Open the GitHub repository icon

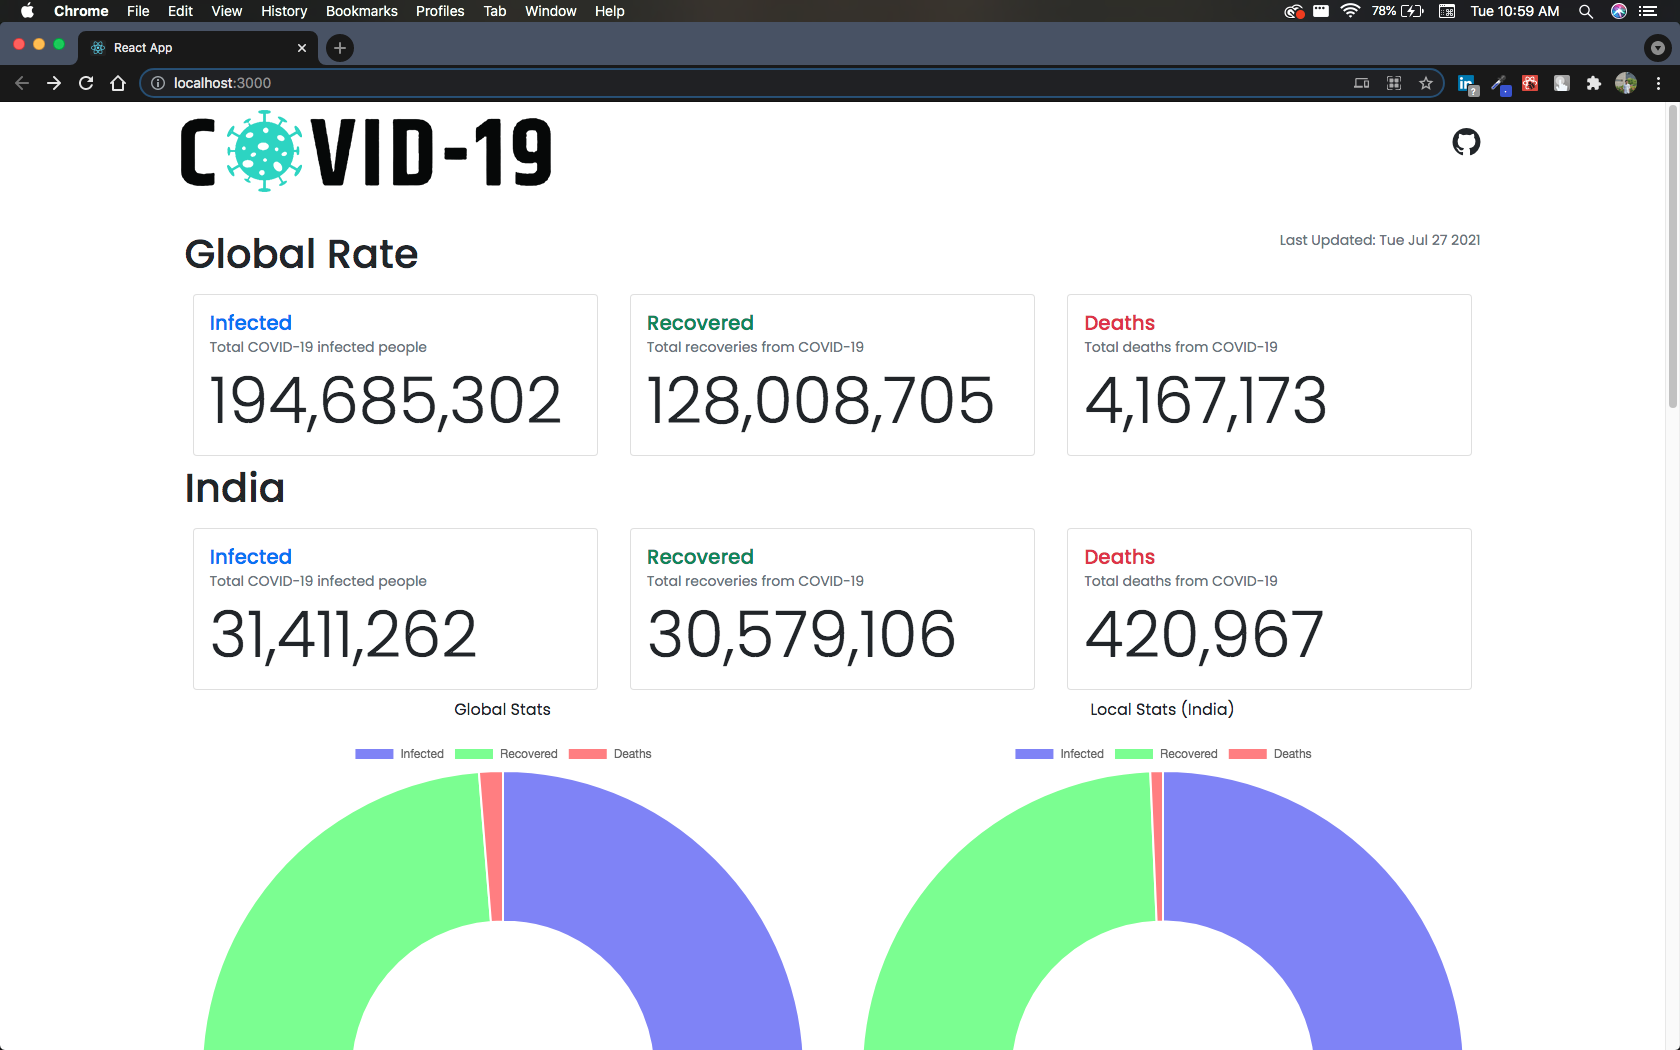pos(1466,142)
